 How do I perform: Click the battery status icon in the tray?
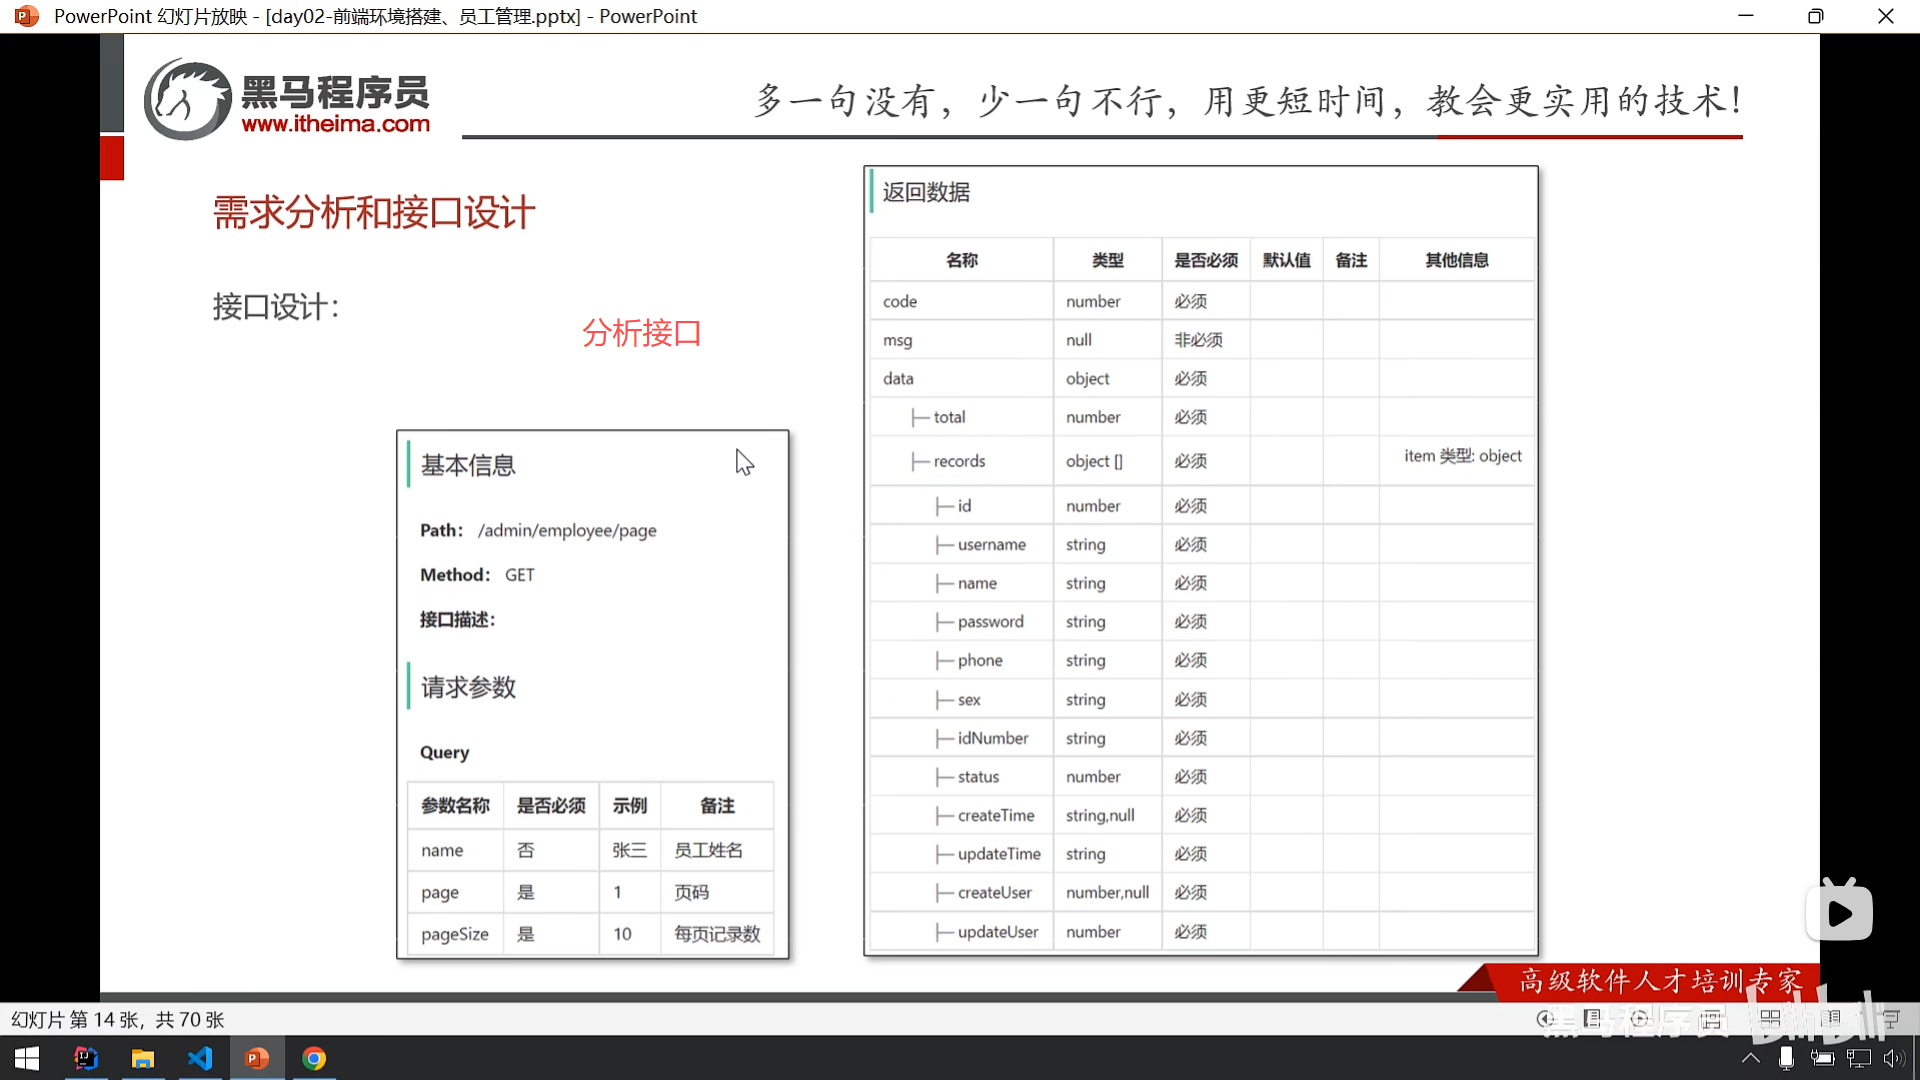tap(1822, 1058)
